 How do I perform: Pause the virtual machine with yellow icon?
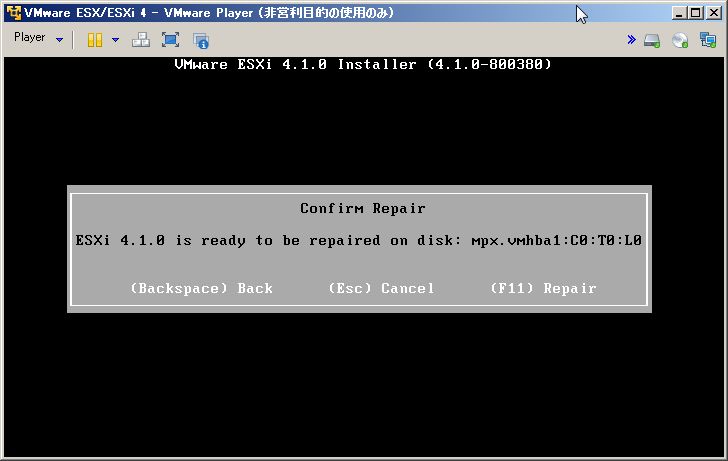click(x=95, y=40)
